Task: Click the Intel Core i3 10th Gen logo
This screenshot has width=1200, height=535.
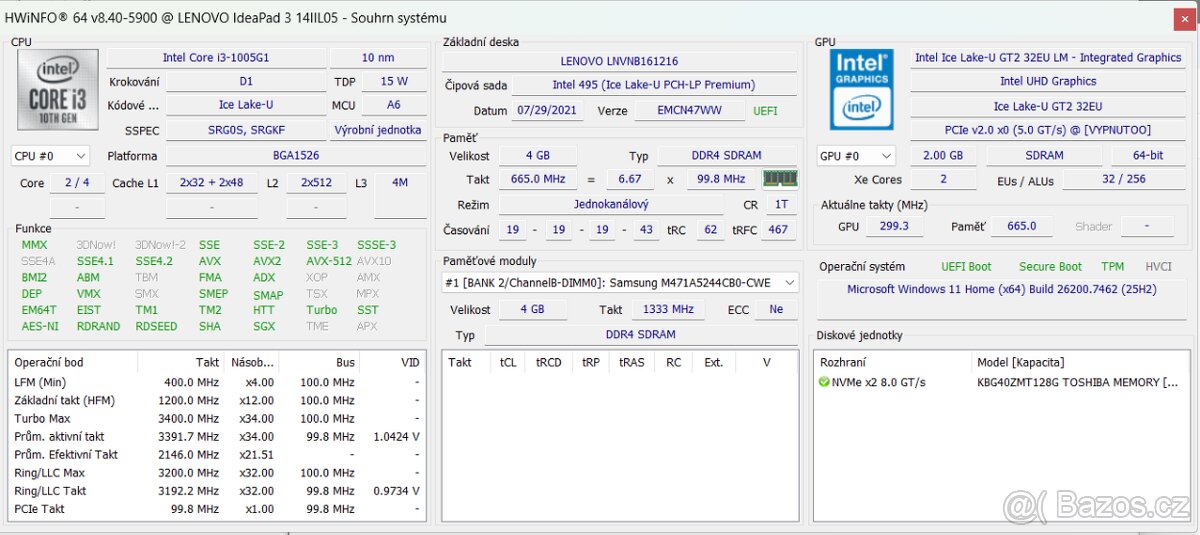Action: 56,91
